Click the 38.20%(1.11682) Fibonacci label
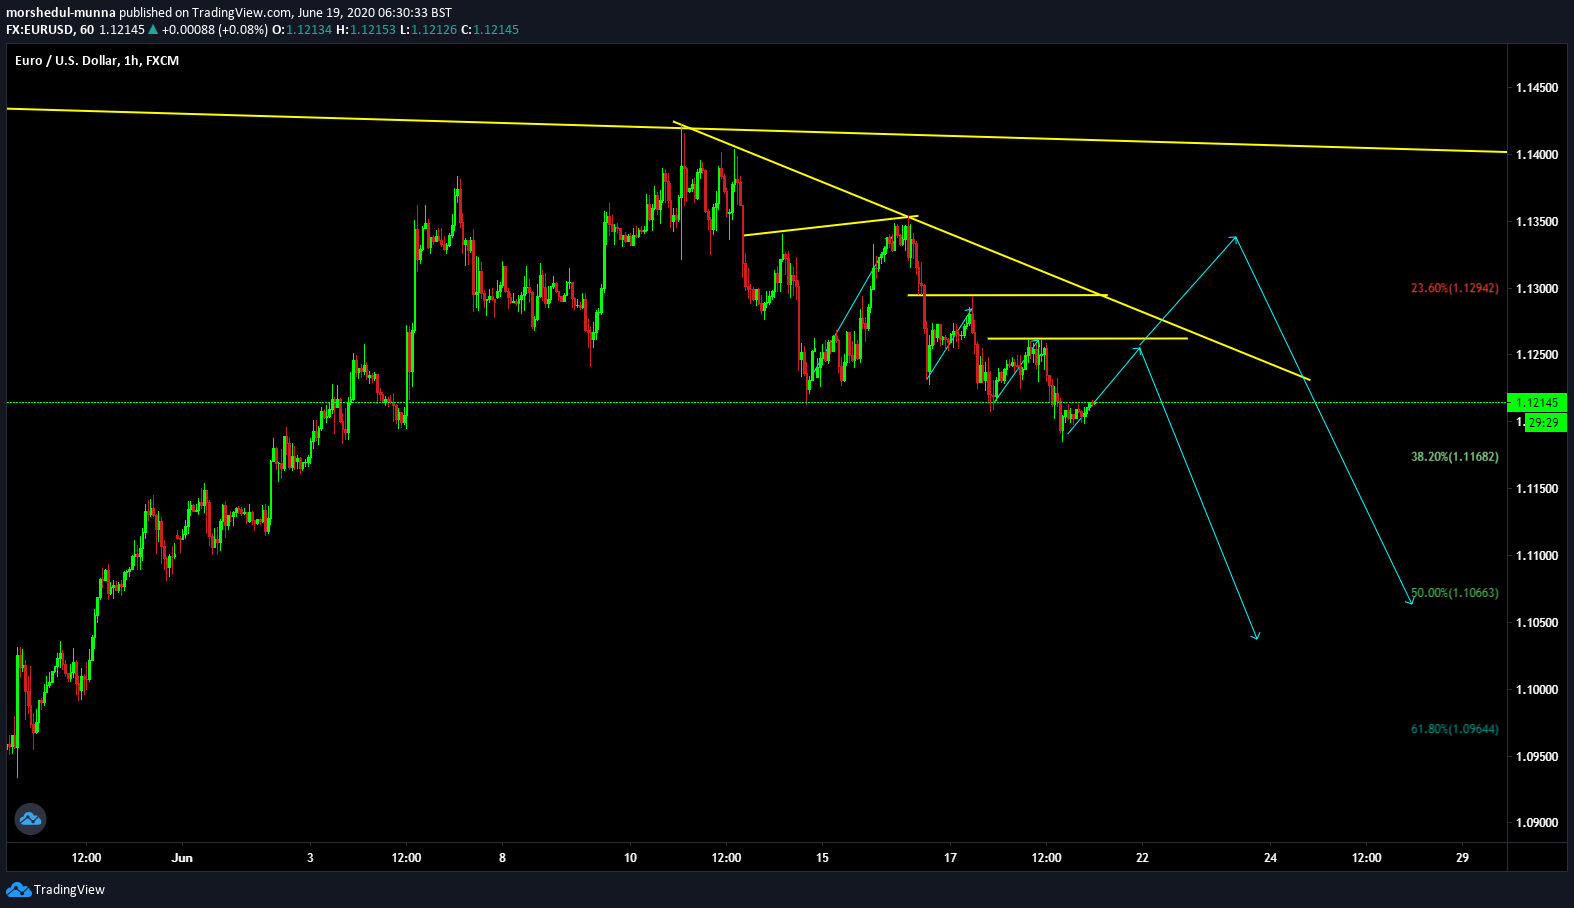The image size is (1574, 908). point(1454,457)
